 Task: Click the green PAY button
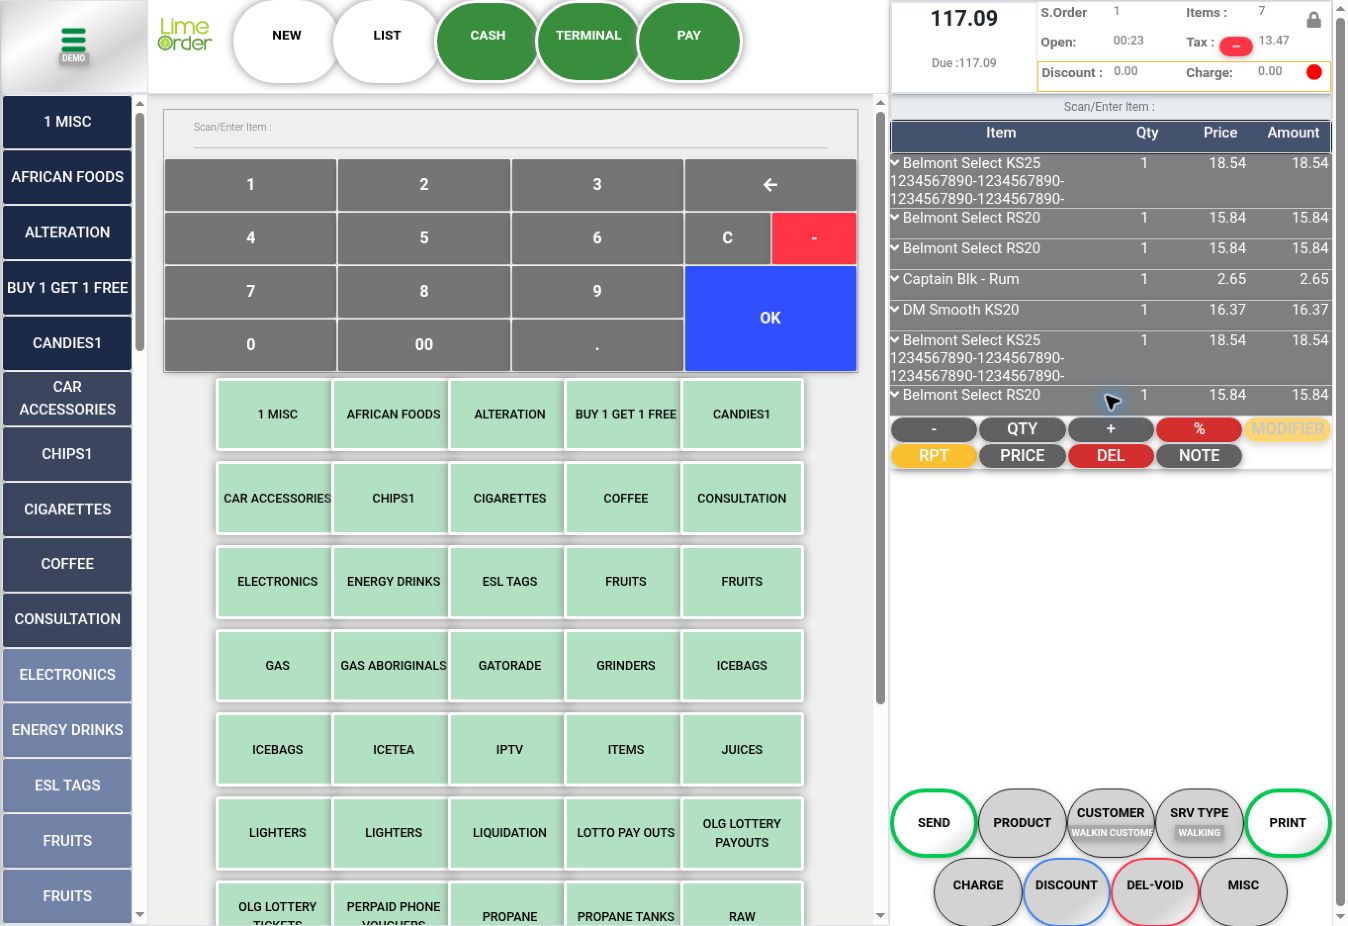coord(689,41)
